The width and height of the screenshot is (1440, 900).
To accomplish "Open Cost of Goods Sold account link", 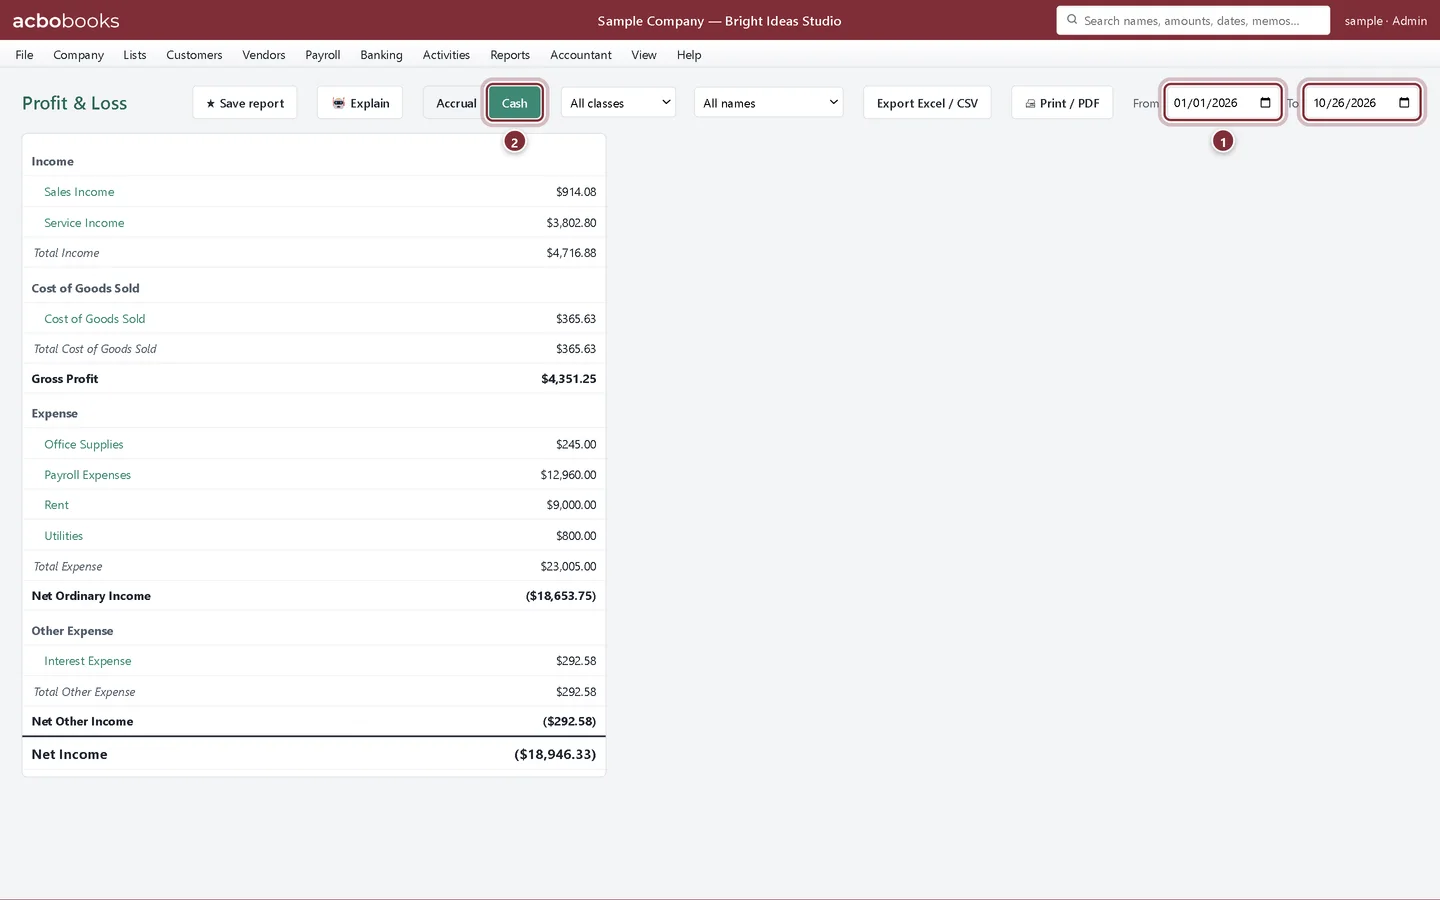I will (x=95, y=319).
